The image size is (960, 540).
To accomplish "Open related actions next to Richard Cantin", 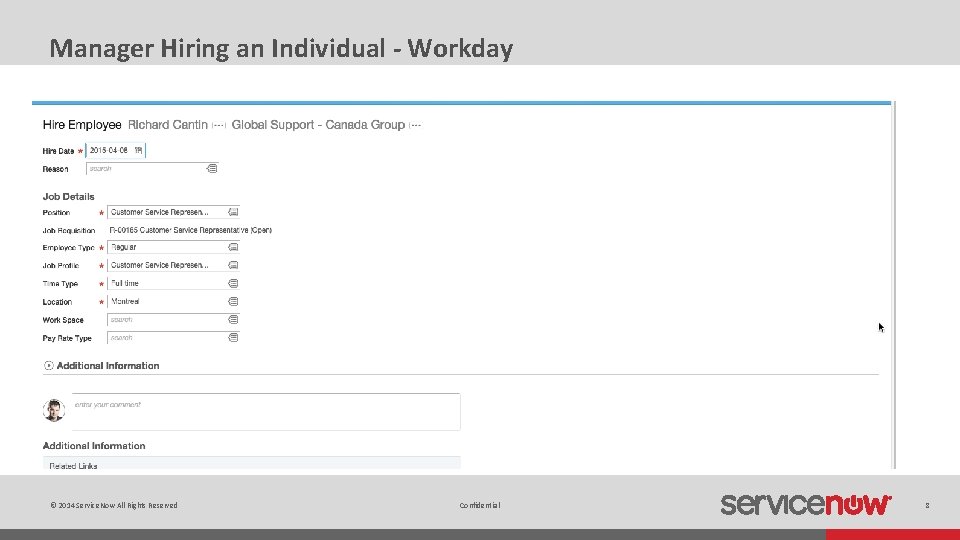I will pyautogui.click(x=219, y=126).
